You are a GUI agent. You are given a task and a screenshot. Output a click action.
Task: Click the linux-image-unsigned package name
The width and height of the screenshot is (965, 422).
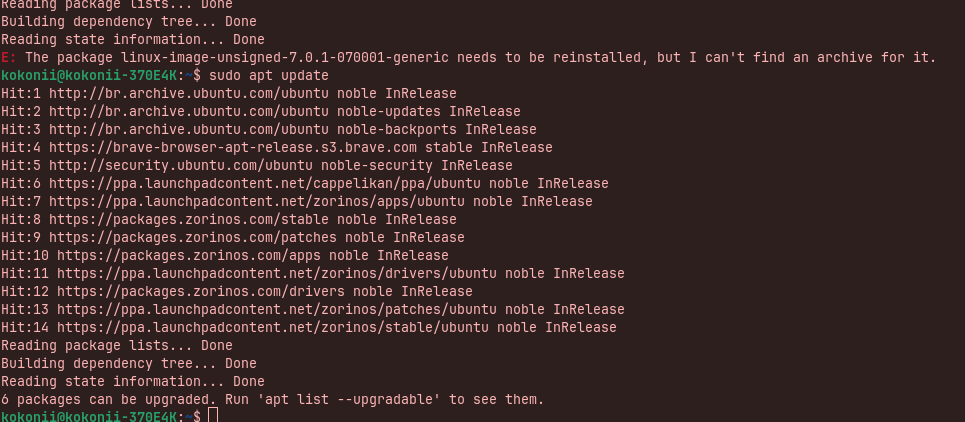[x=285, y=58]
